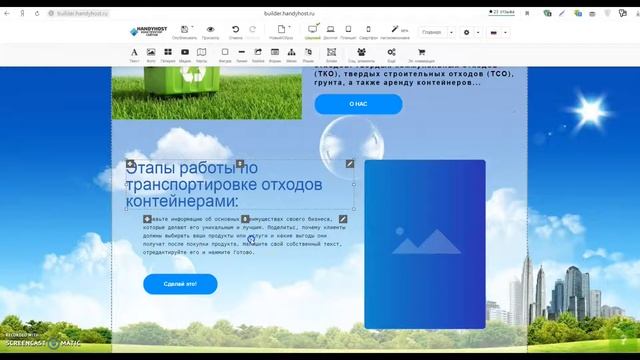640x360 pixels.
Task: Click the Yandex 'Я' browser icon
Action: pyautogui.click(x=22, y=13)
